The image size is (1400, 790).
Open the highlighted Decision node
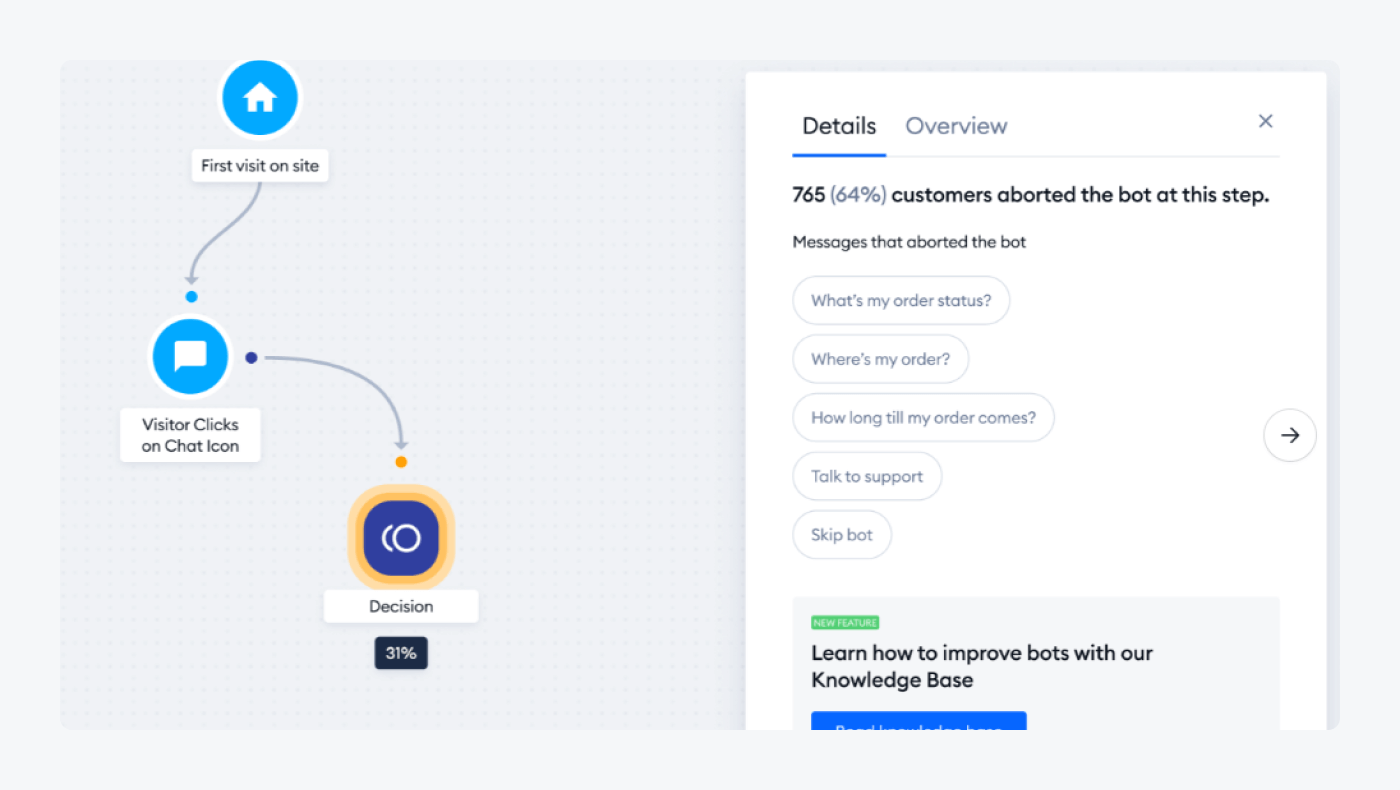tap(400, 538)
